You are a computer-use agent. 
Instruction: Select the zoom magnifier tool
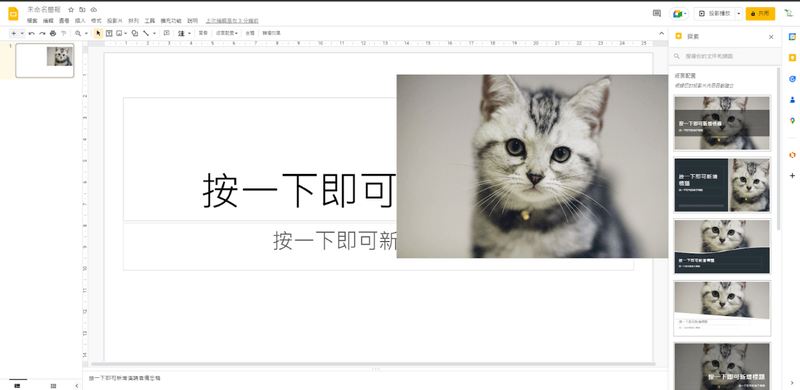point(78,33)
